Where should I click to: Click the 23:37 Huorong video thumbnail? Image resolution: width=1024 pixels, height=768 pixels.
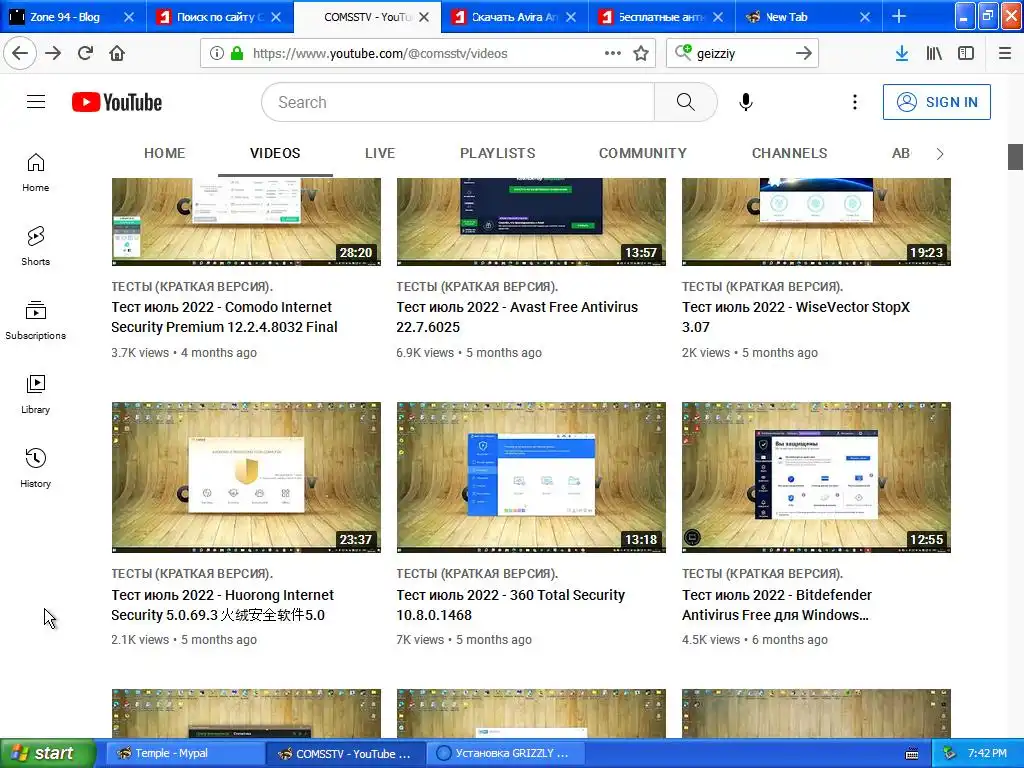point(246,477)
